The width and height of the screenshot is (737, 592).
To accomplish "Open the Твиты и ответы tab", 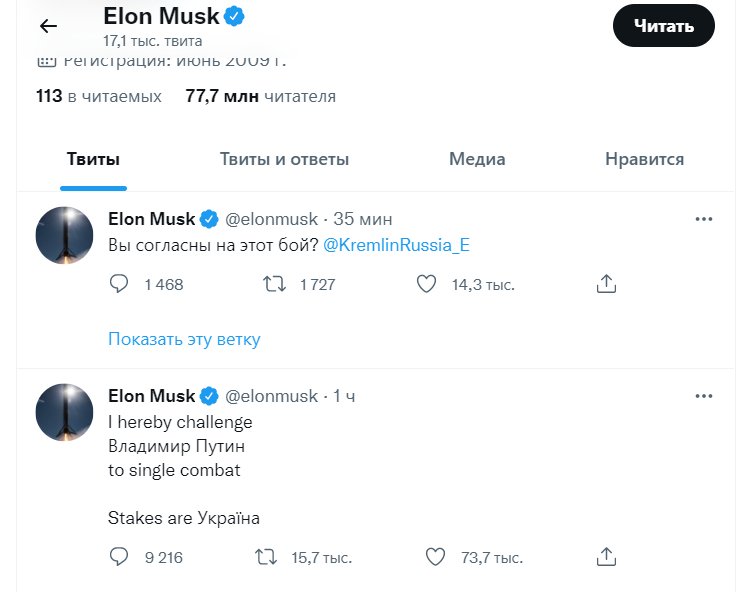I will click(284, 159).
